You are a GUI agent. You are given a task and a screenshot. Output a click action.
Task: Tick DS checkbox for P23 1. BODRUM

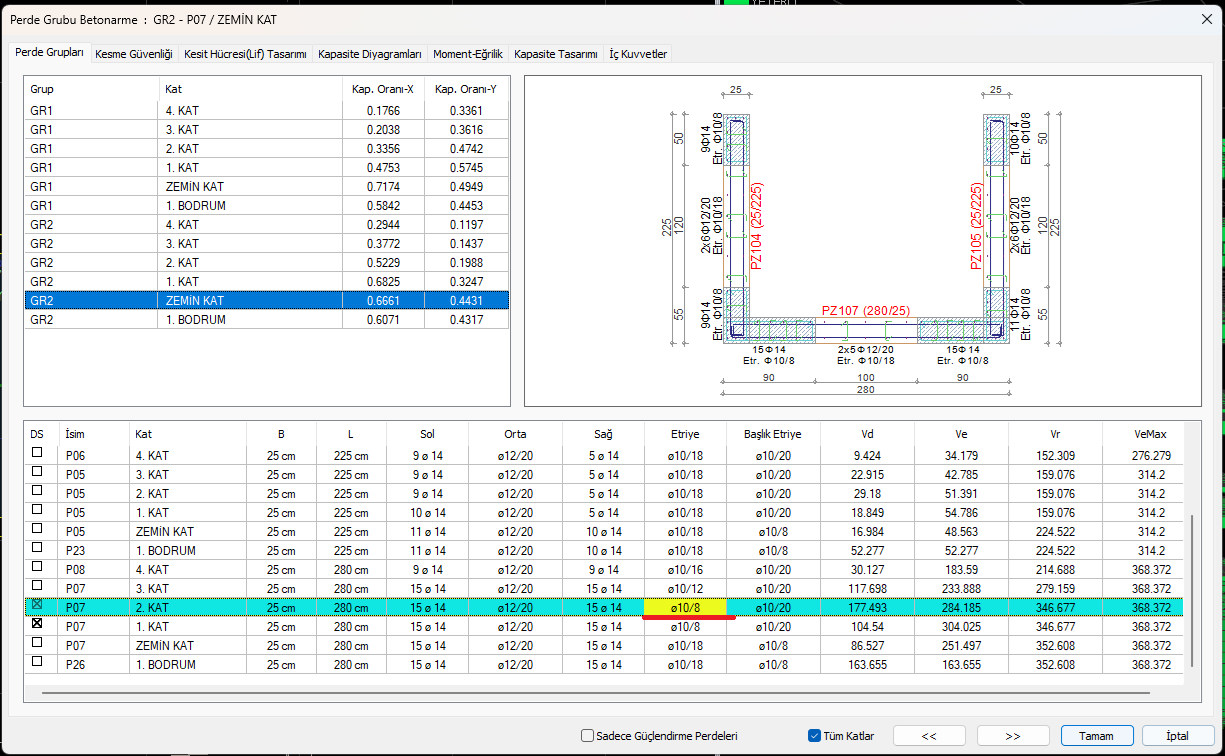[x=38, y=549]
